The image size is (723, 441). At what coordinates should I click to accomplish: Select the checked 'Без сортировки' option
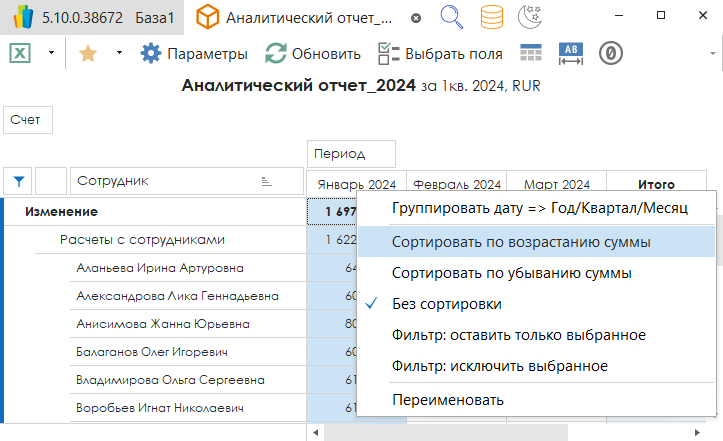pyautogui.click(x=446, y=304)
